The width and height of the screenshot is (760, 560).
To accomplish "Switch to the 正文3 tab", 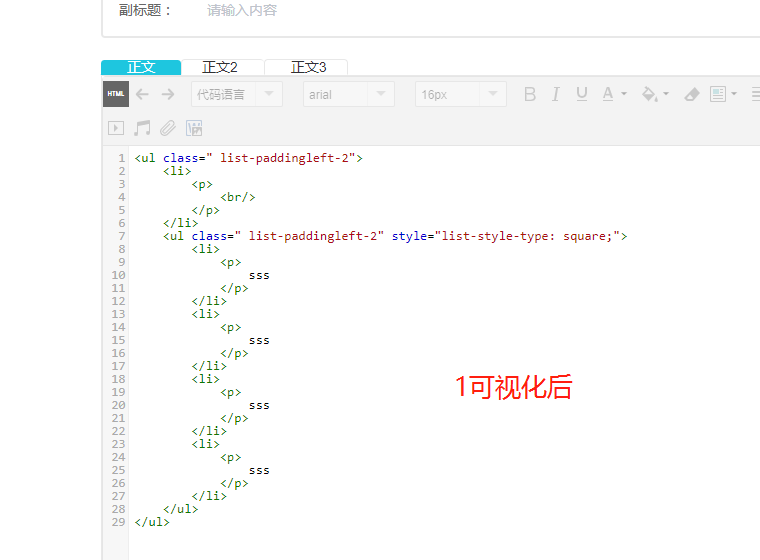I will point(308,67).
